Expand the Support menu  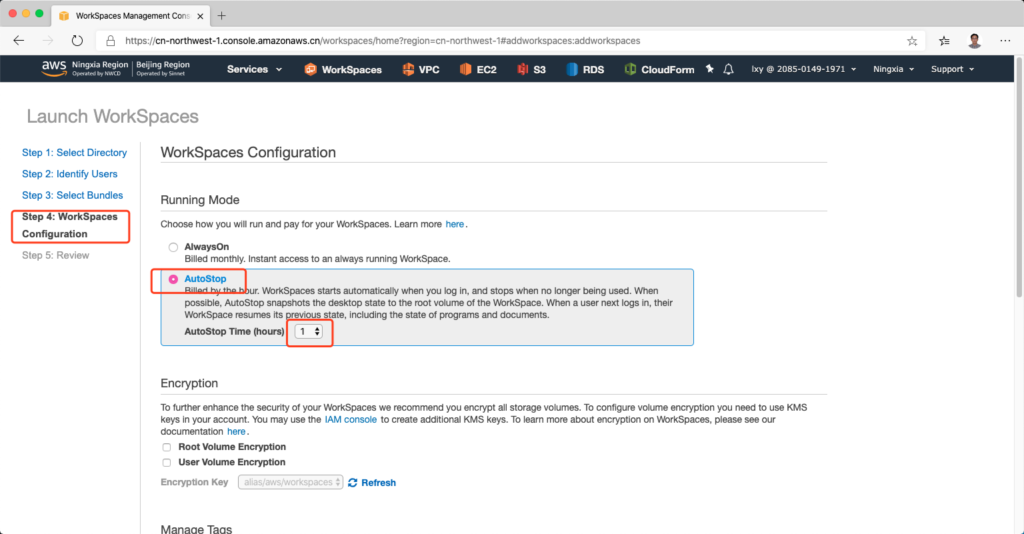point(951,69)
